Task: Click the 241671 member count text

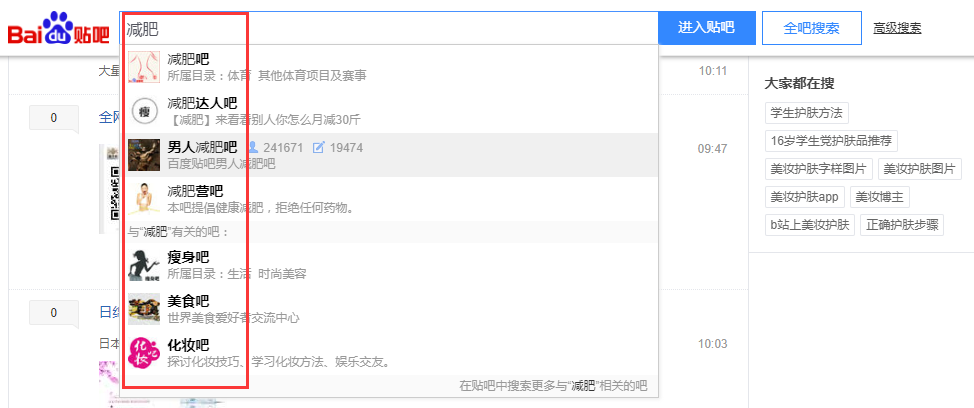Action: (283, 148)
